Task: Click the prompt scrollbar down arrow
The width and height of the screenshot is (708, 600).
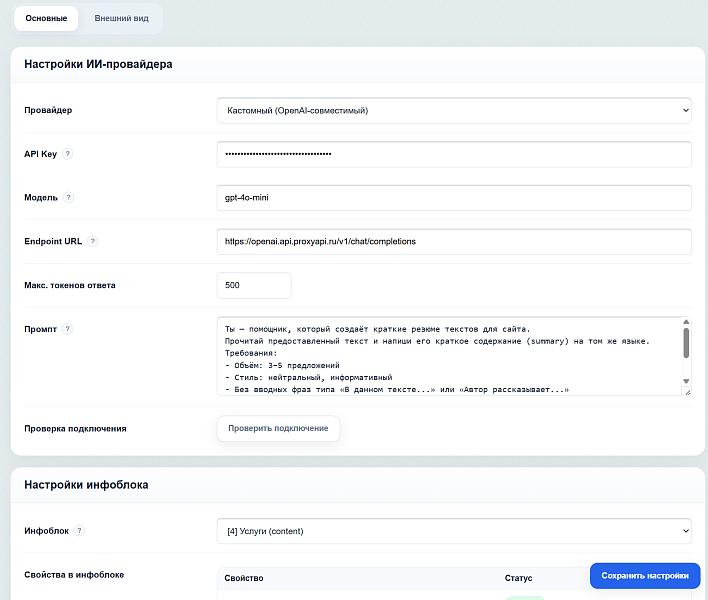Action: [686, 381]
